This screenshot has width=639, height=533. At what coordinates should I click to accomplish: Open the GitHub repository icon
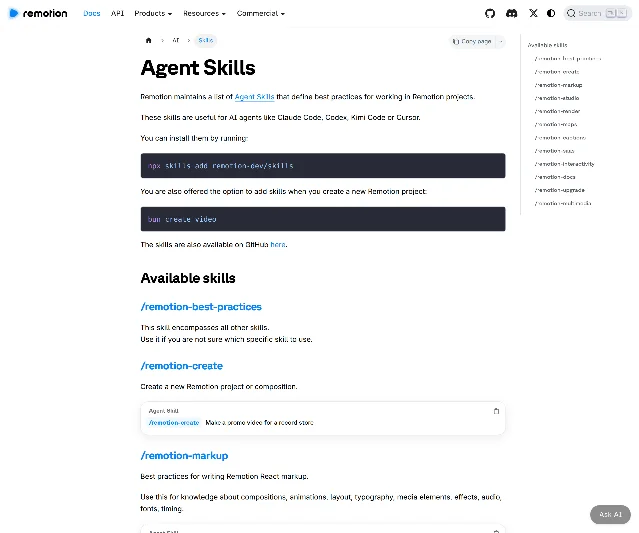(x=490, y=13)
